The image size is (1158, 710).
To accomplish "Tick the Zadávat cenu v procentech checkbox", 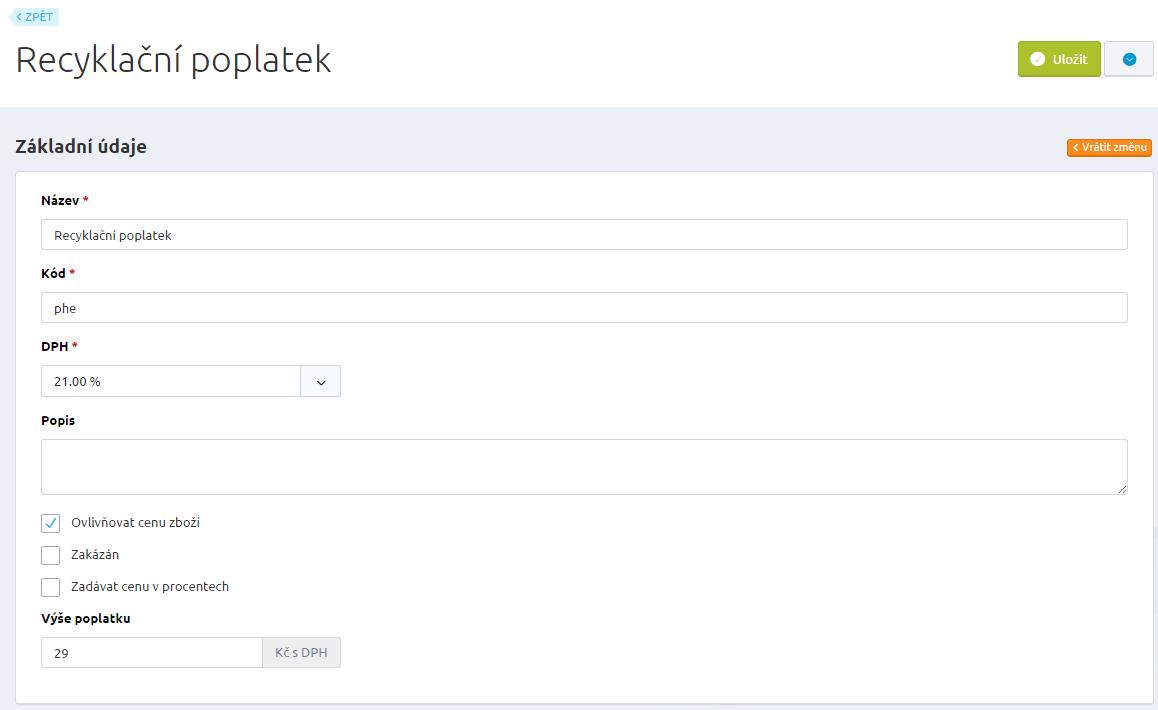I will pyautogui.click(x=51, y=587).
